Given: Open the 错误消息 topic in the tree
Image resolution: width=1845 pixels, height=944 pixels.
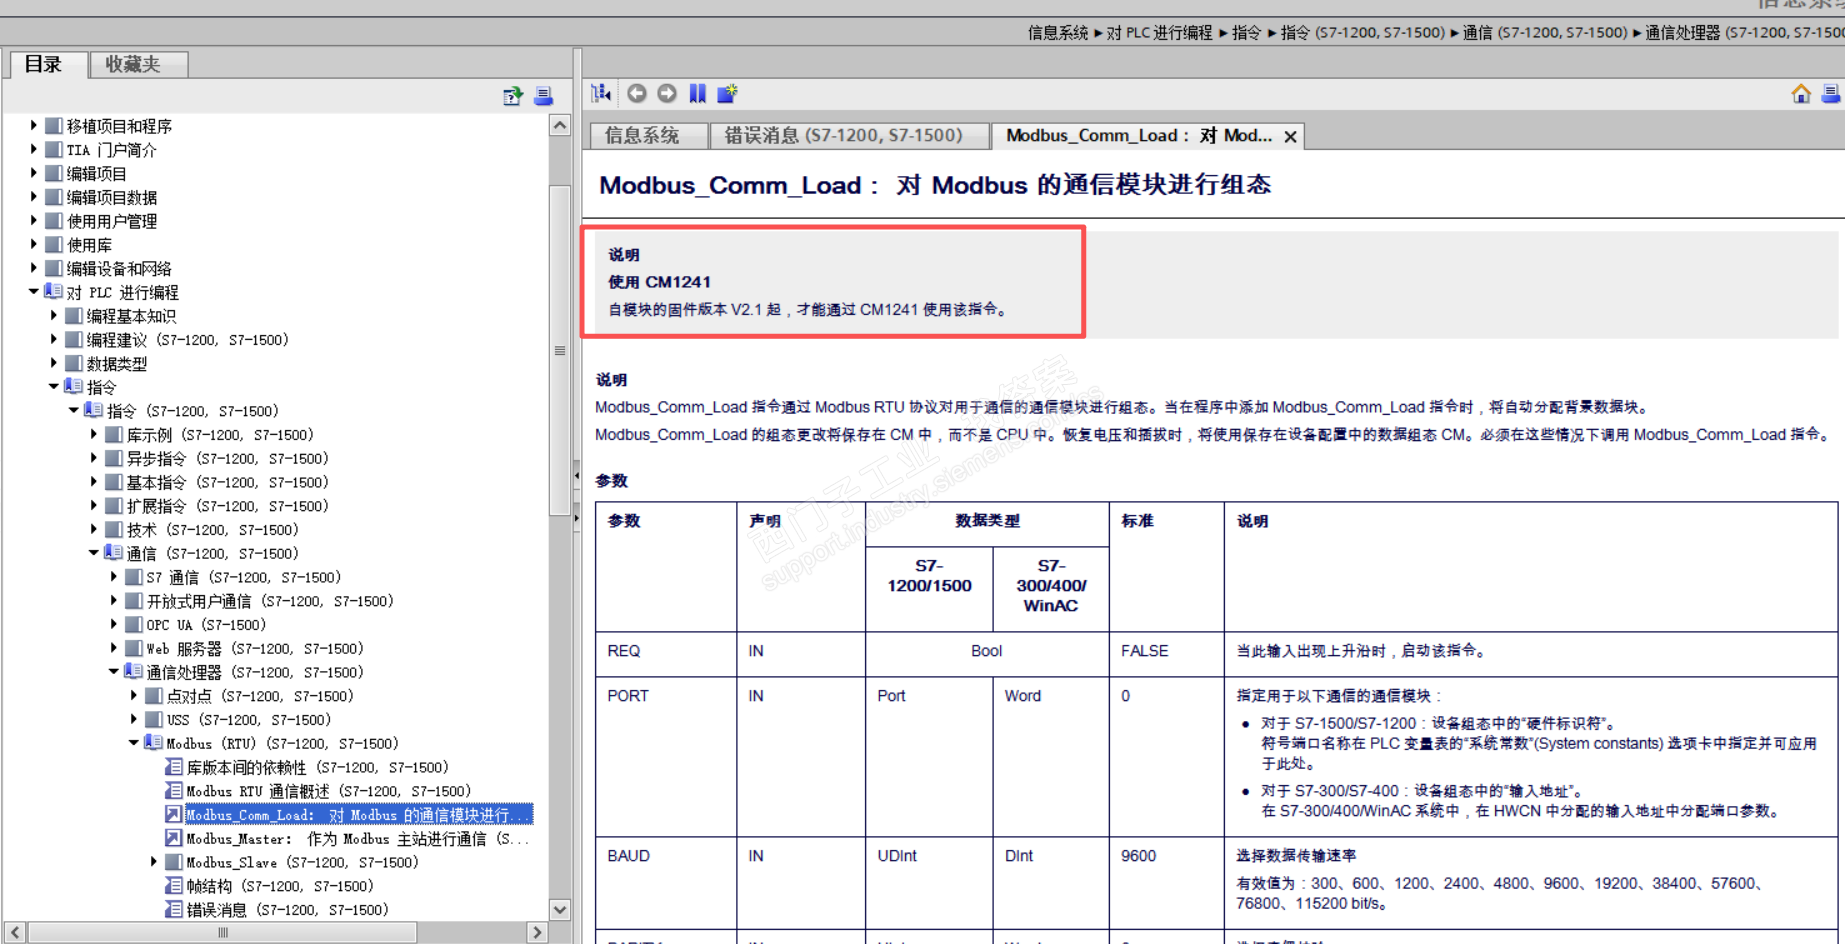Looking at the screenshot, I should [x=288, y=910].
